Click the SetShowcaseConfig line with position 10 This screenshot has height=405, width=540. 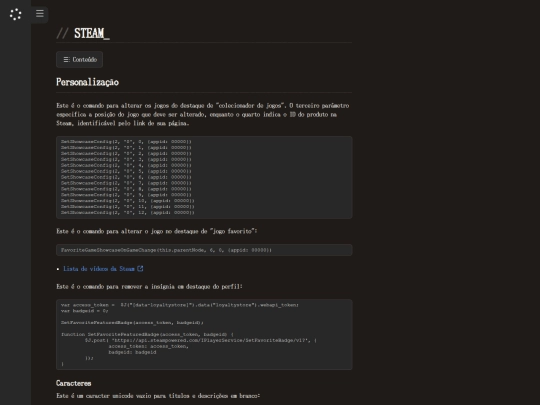pyautogui.click(x=127, y=200)
